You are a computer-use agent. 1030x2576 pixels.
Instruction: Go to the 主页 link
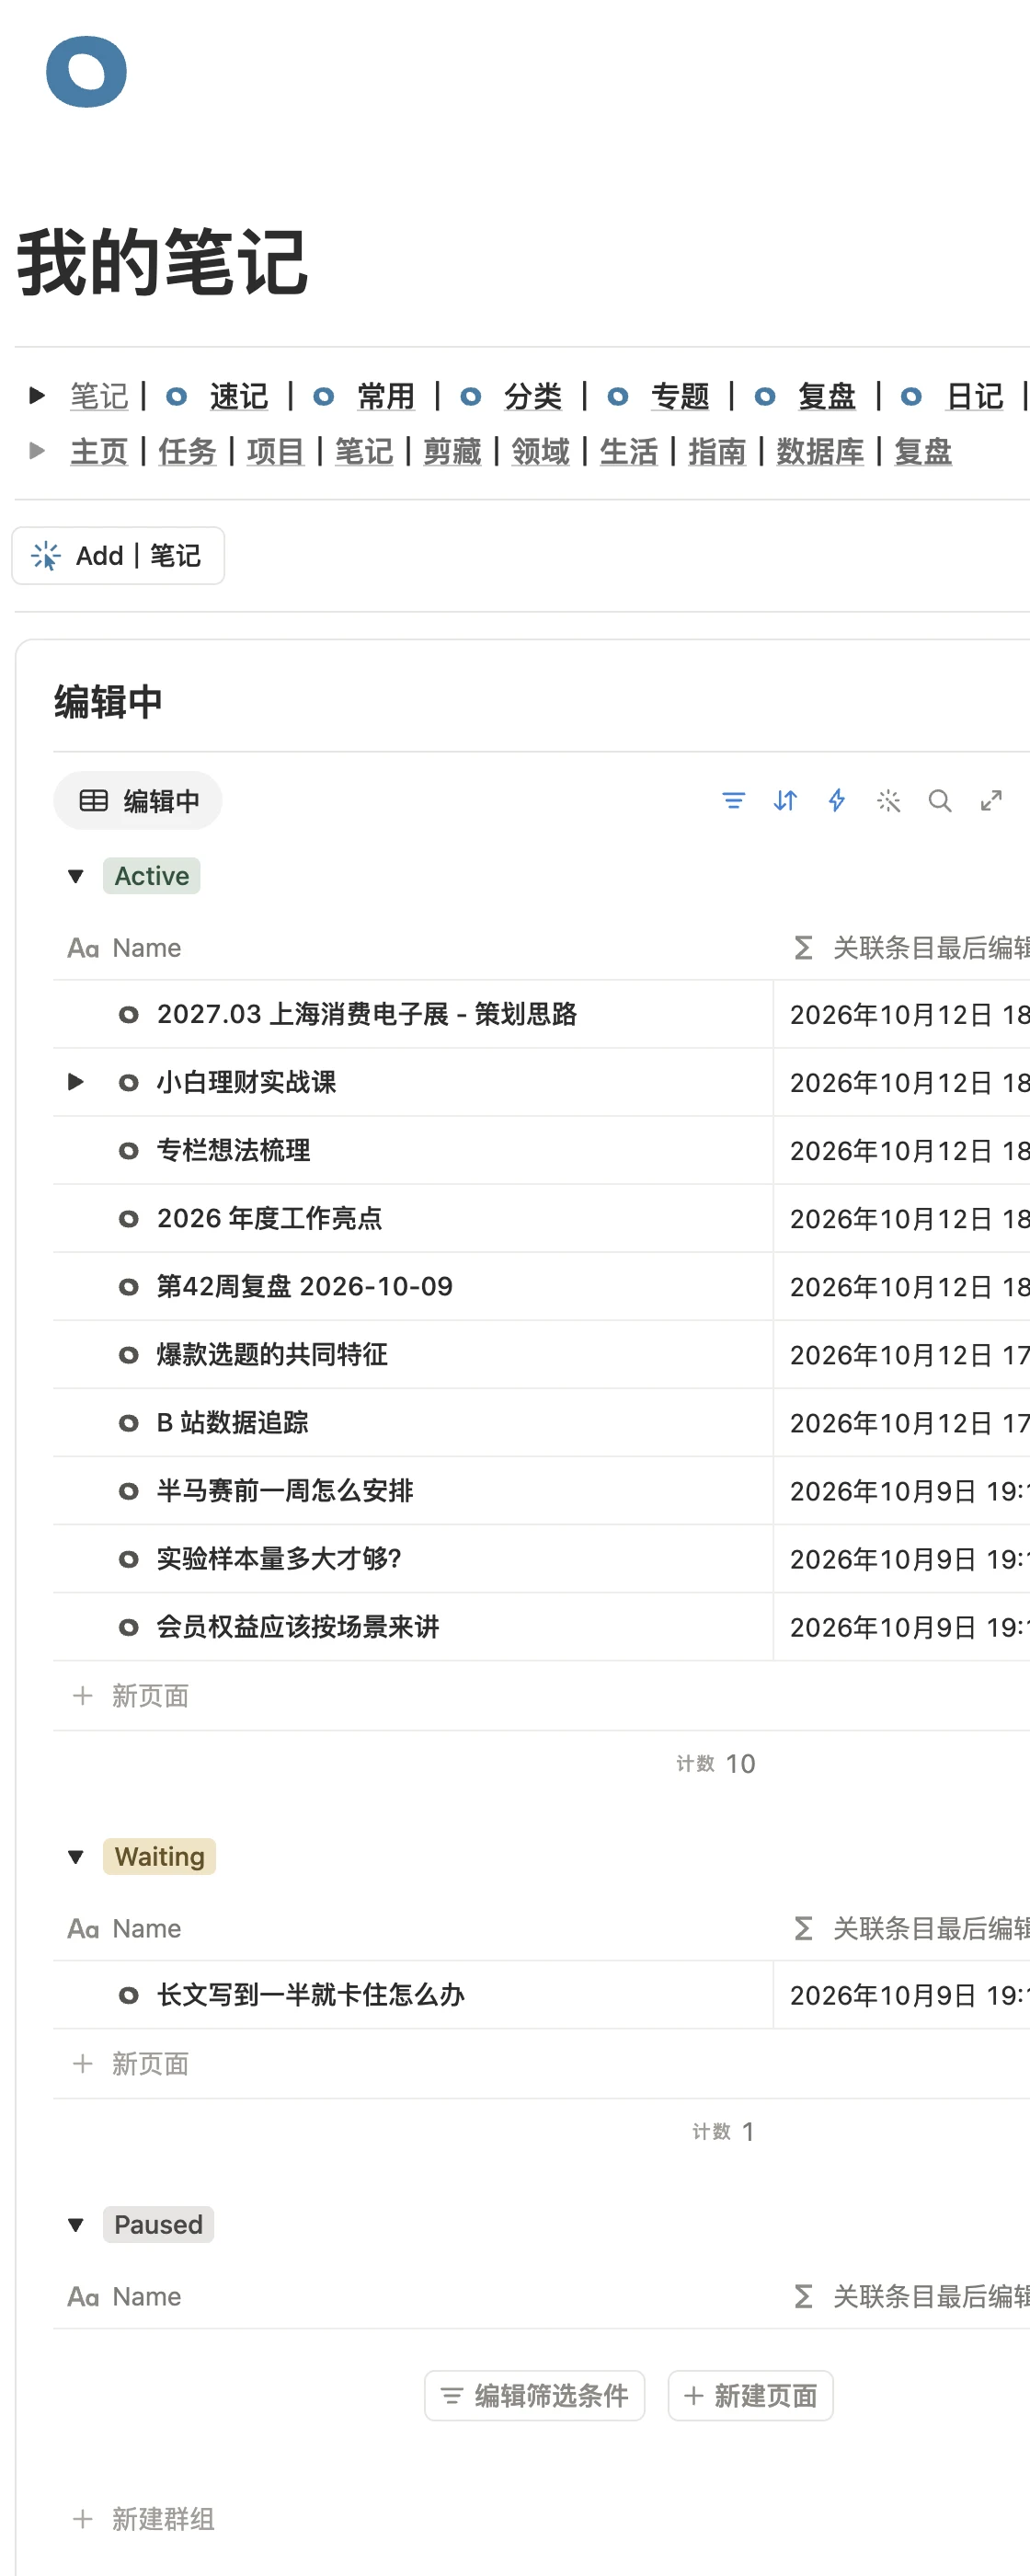99,452
